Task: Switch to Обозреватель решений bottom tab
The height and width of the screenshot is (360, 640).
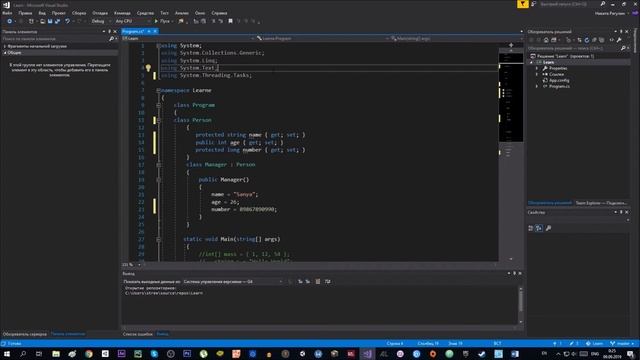Action: click(549, 203)
